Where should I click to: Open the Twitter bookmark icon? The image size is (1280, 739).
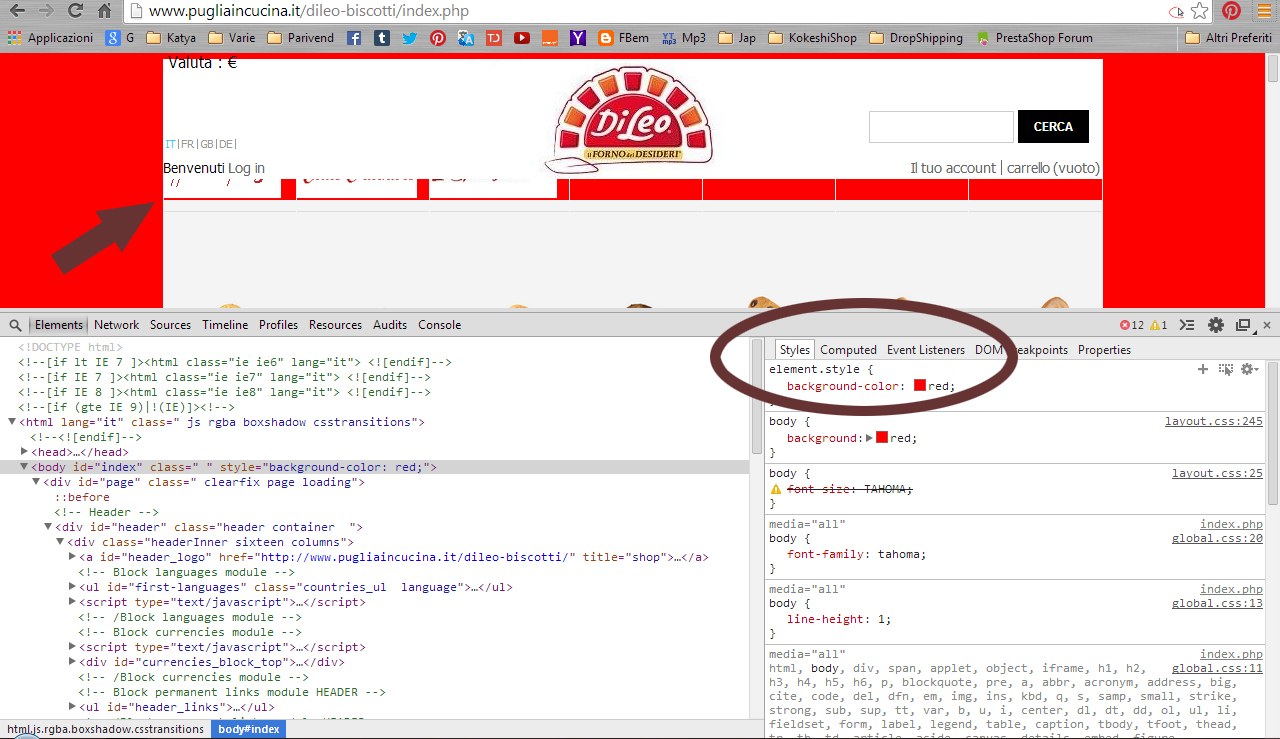[x=410, y=38]
